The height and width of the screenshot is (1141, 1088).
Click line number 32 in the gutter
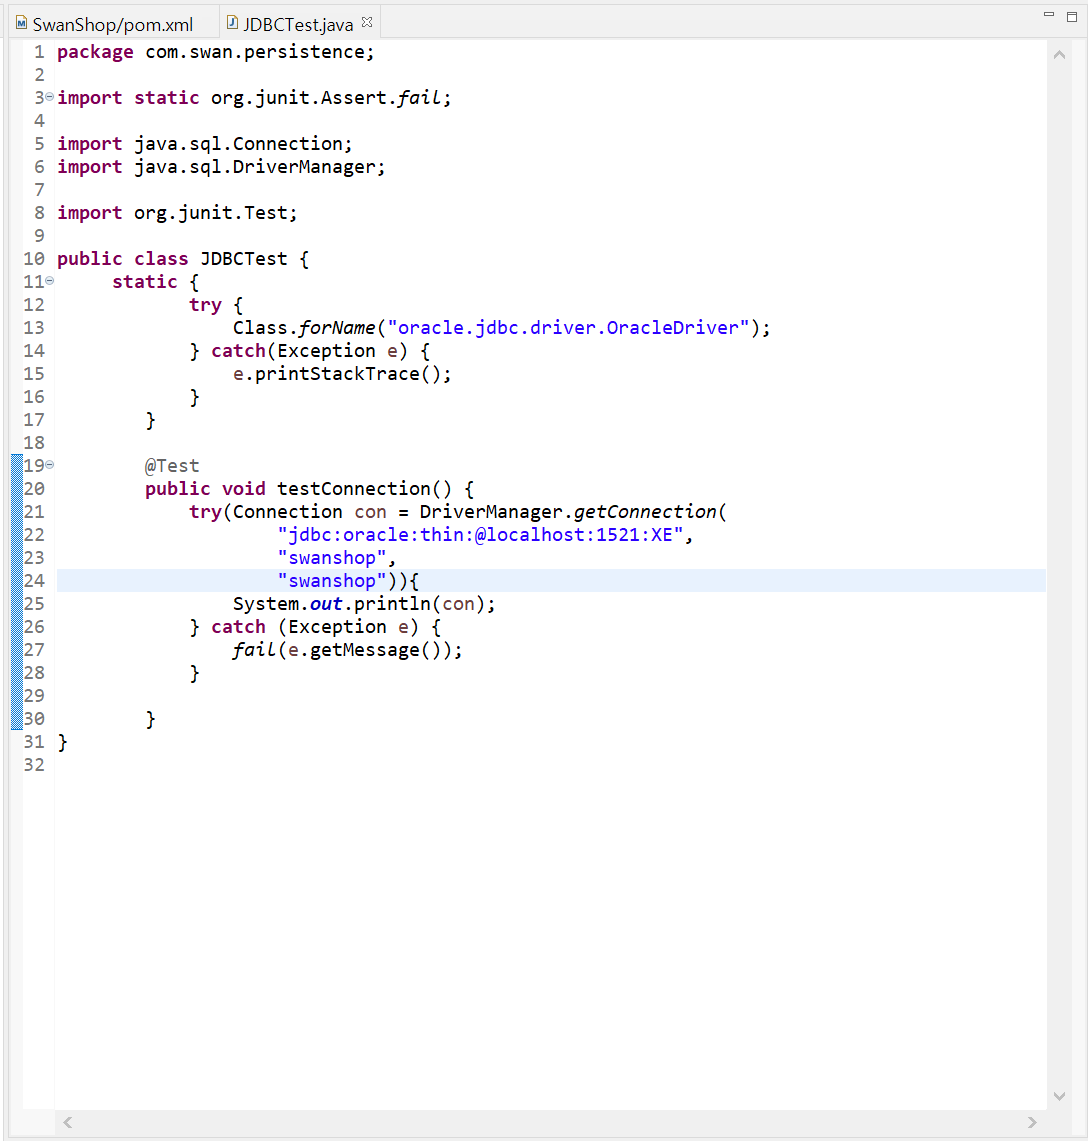point(34,766)
